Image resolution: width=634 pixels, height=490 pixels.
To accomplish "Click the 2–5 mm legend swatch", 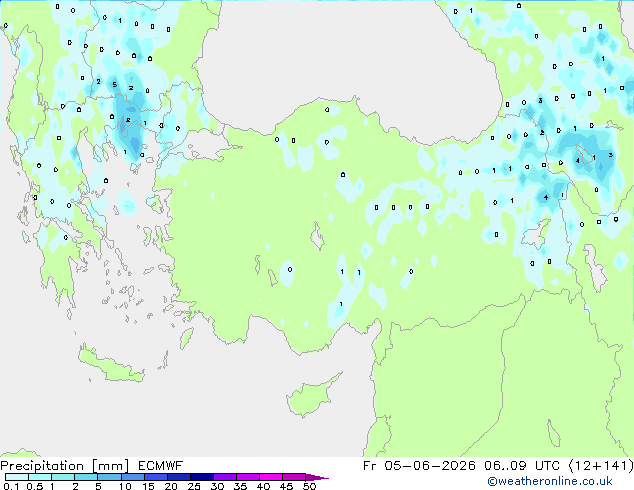I will point(86,477).
